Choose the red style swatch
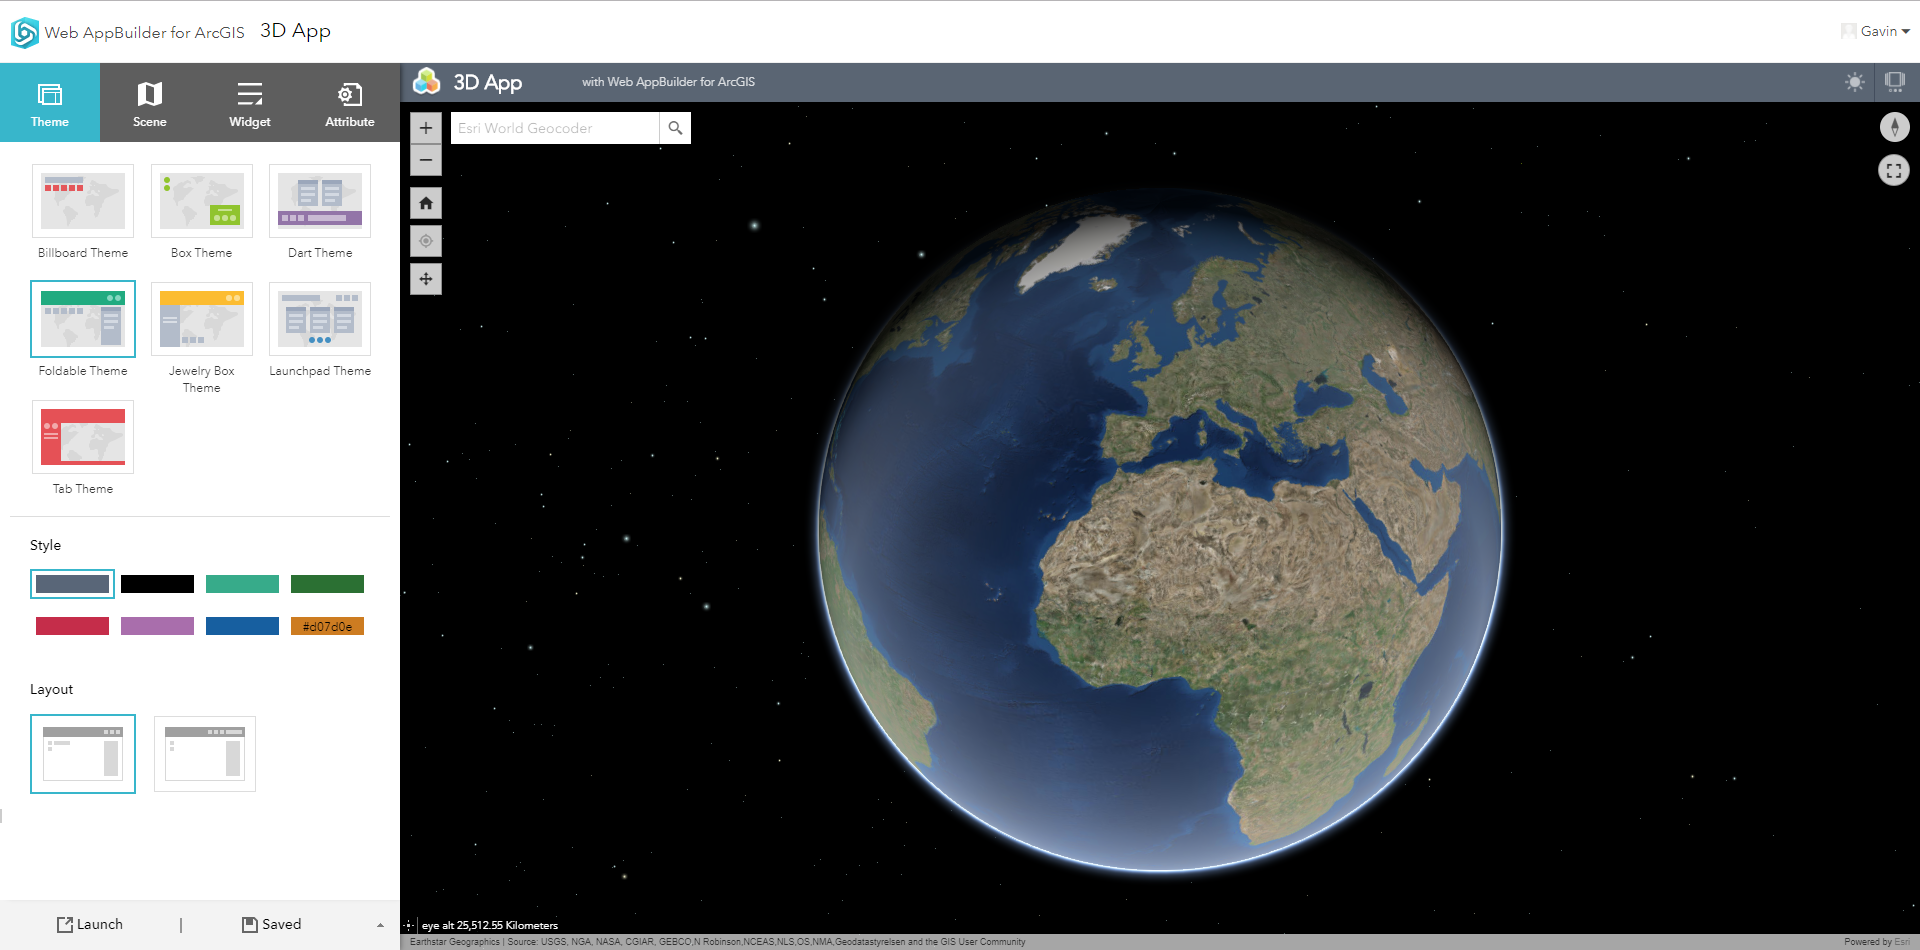This screenshot has height=950, width=1920. (x=73, y=626)
